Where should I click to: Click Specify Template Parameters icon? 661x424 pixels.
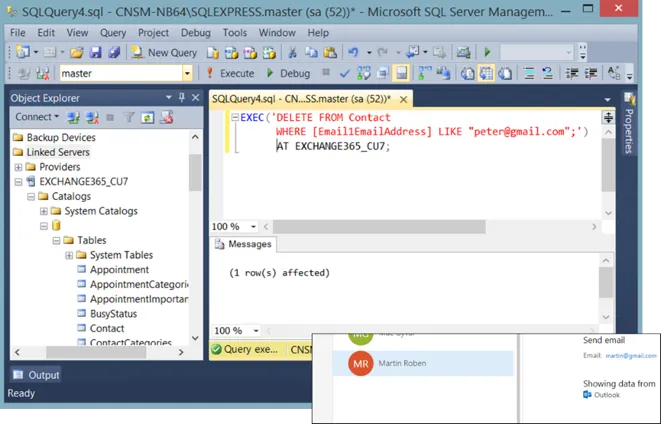click(614, 73)
